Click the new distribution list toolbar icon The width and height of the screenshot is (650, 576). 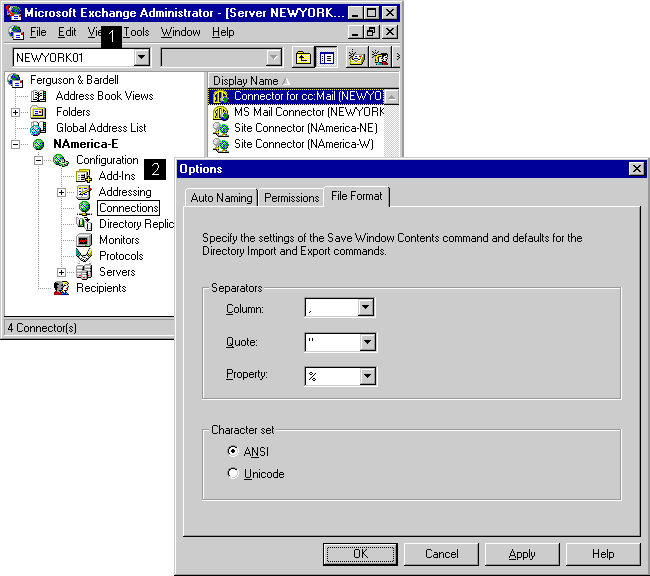[380, 58]
